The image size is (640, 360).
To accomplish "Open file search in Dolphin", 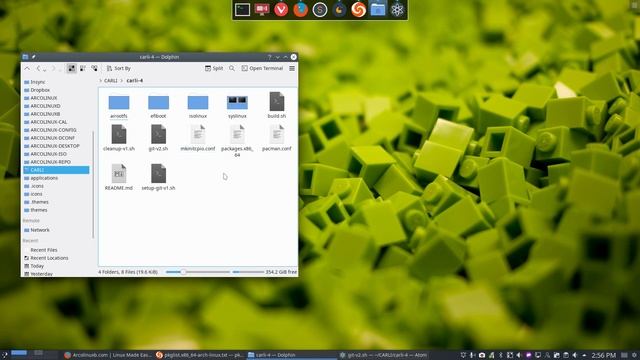I will pos(232,69).
